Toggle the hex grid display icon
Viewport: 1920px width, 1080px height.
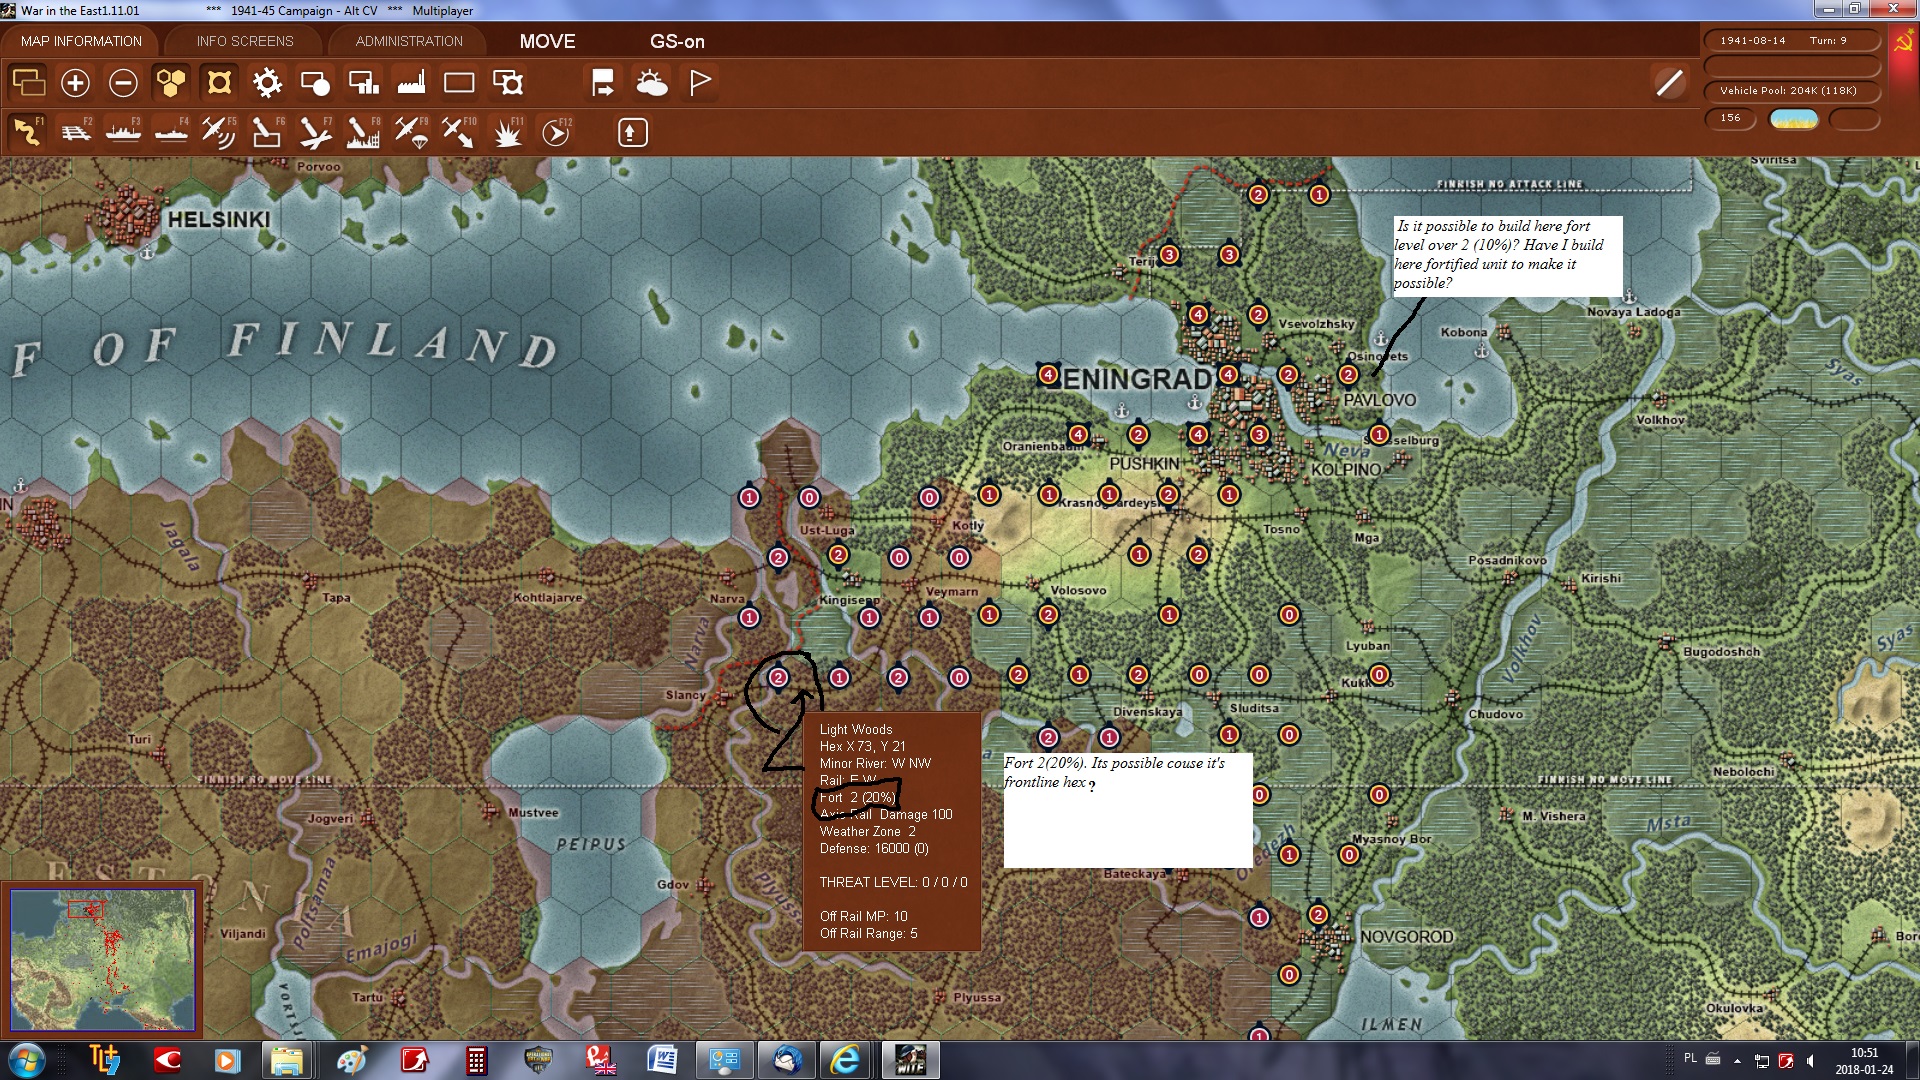(x=171, y=83)
